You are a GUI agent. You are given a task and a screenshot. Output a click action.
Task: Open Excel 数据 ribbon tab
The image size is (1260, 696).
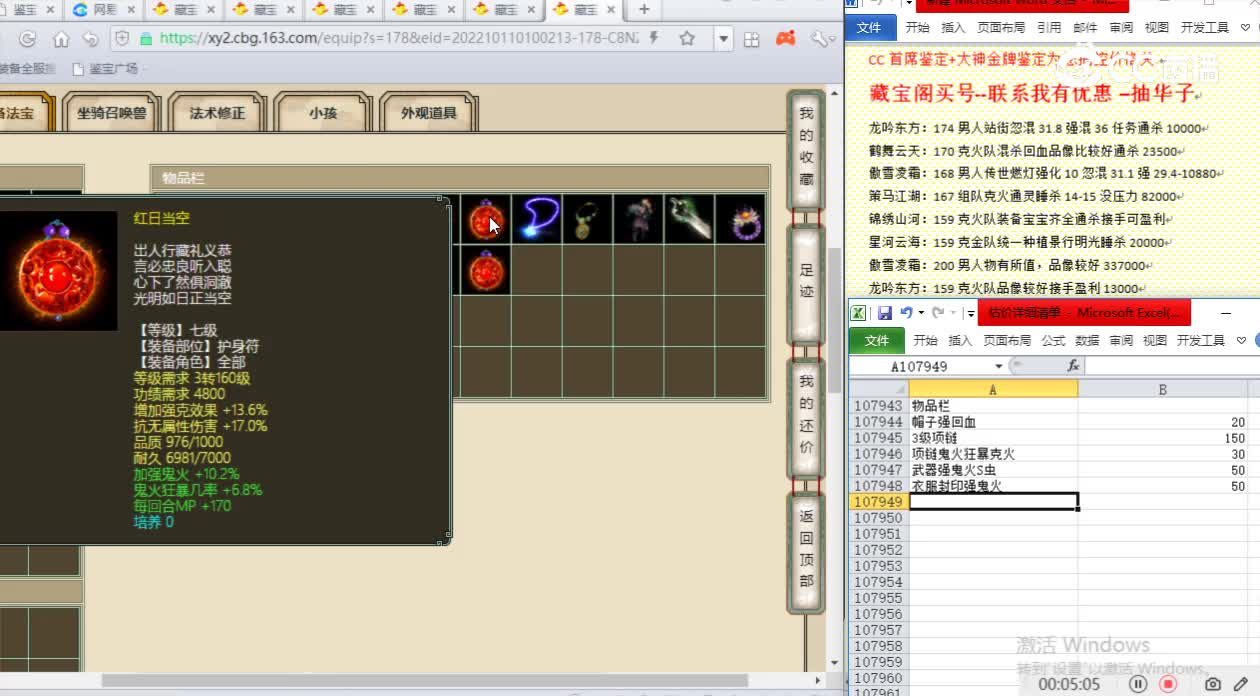tap(1087, 340)
